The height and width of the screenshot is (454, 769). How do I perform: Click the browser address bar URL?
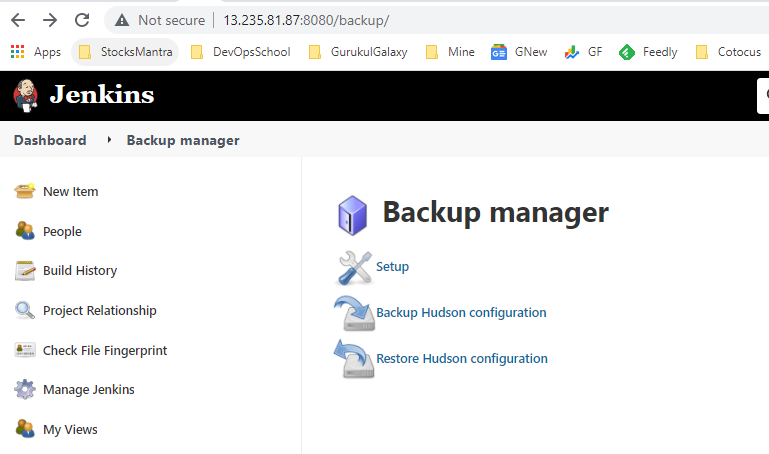[306, 20]
